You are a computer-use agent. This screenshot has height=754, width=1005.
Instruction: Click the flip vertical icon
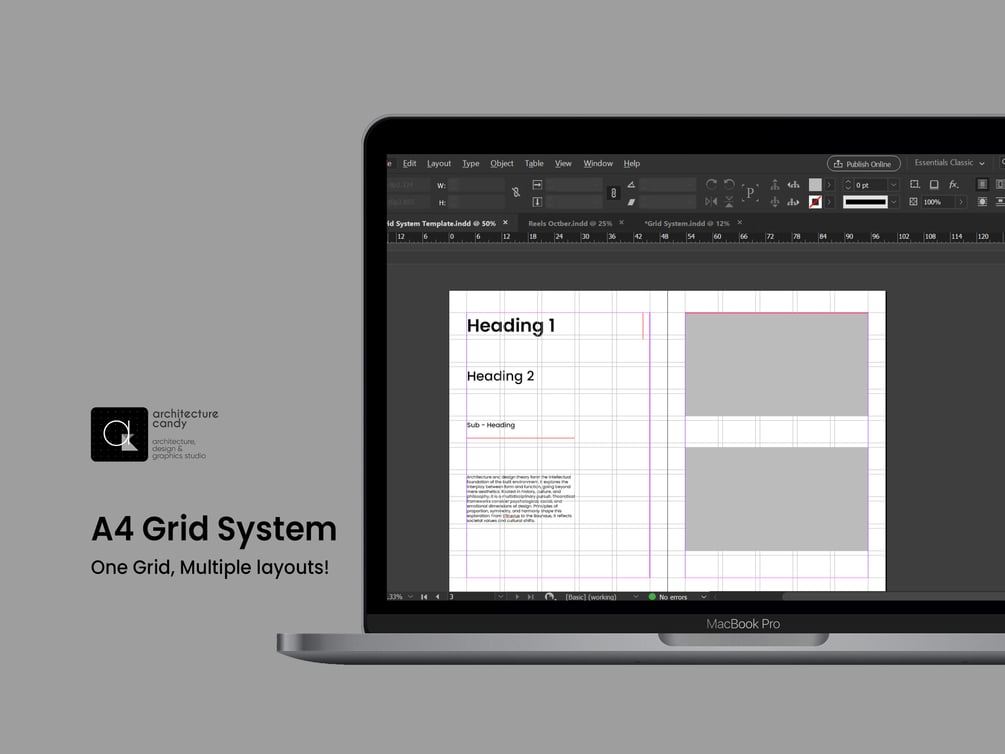coord(729,202)
